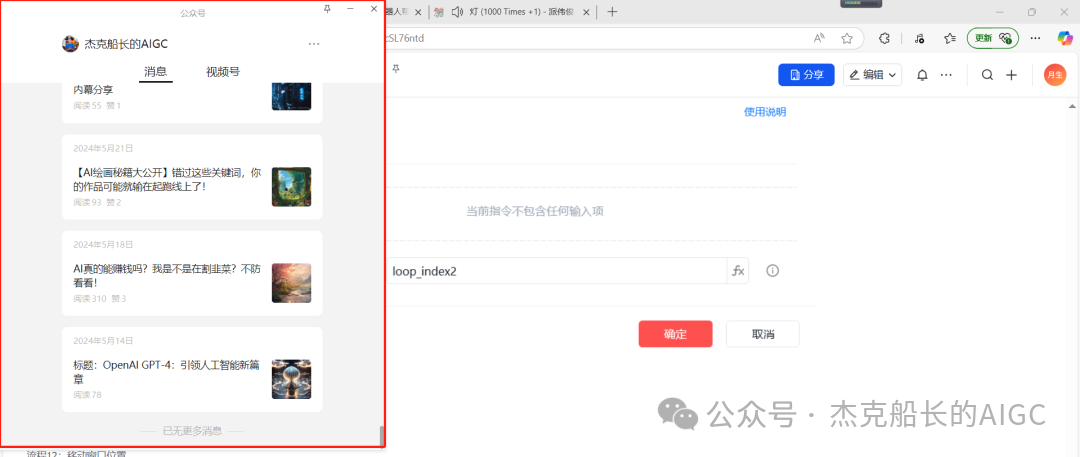Click the music note toolbar icon in browser
The image size is (1080, 457).
(x=919, y=39)
